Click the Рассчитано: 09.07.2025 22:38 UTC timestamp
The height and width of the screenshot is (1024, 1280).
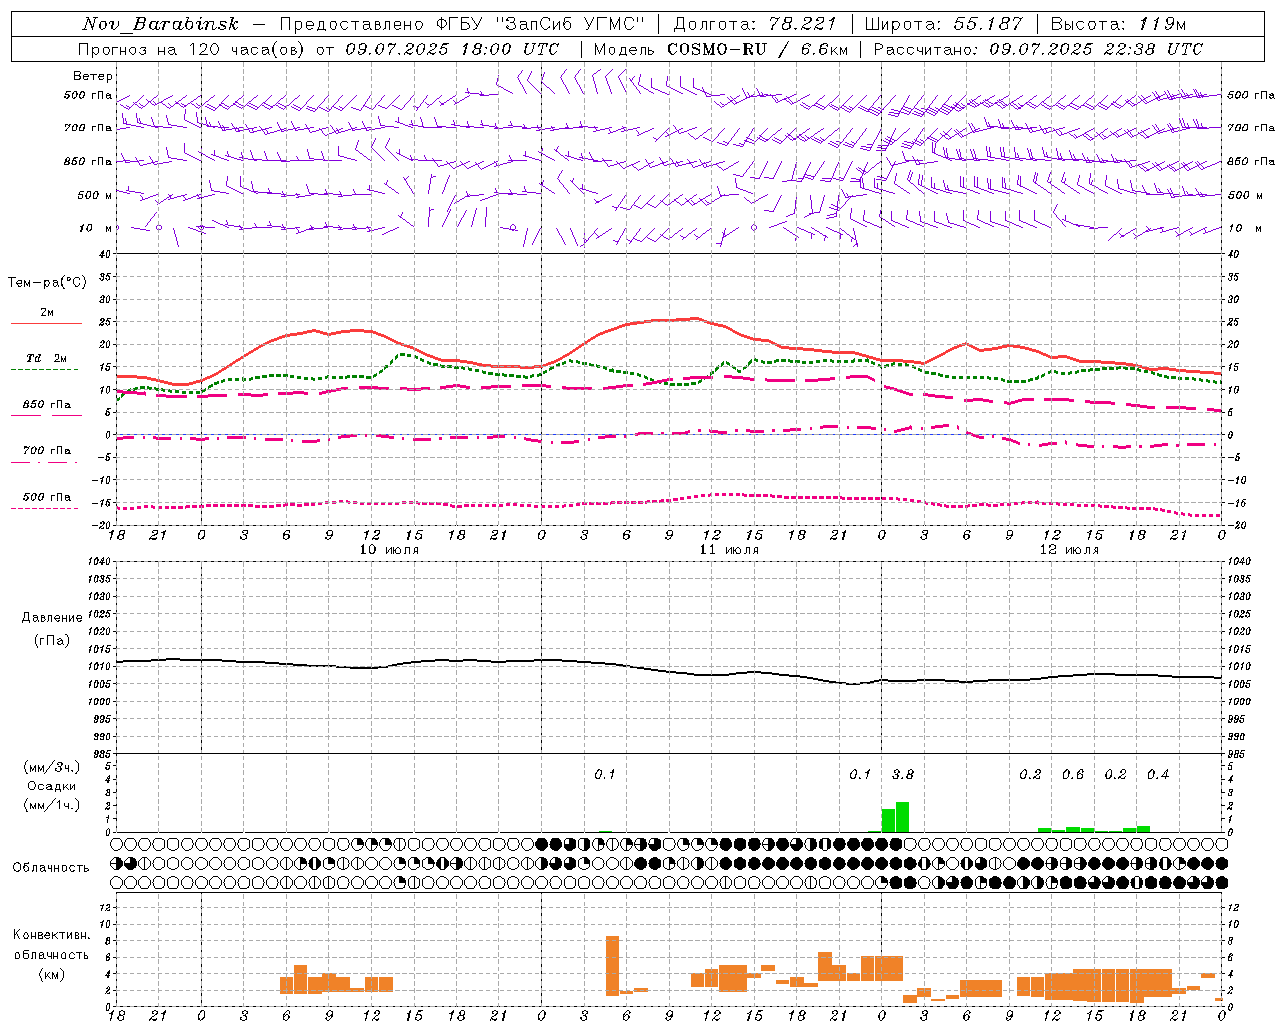[1038, 49]
